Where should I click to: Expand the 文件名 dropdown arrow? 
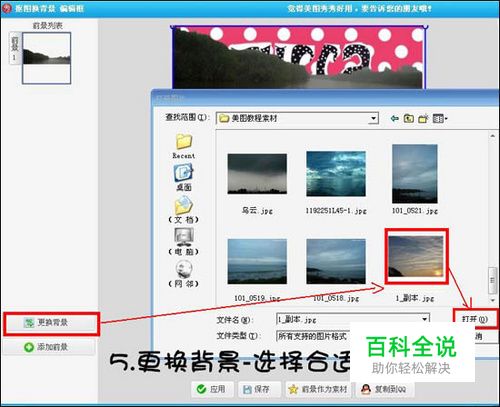pos(425,319)
